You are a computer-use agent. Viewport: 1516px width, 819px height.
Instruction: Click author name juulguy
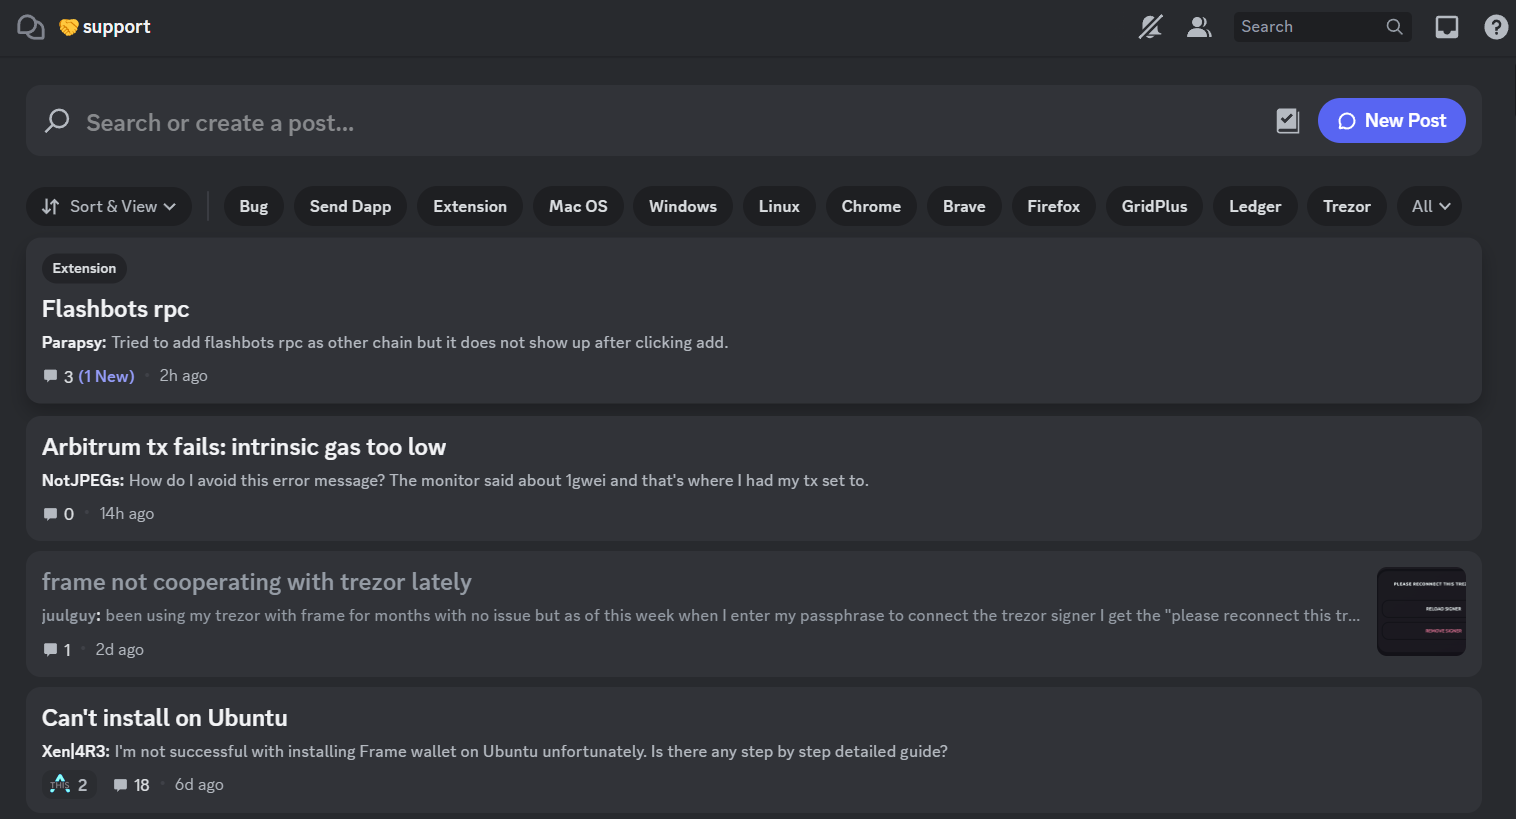click(x=71, y=616)
